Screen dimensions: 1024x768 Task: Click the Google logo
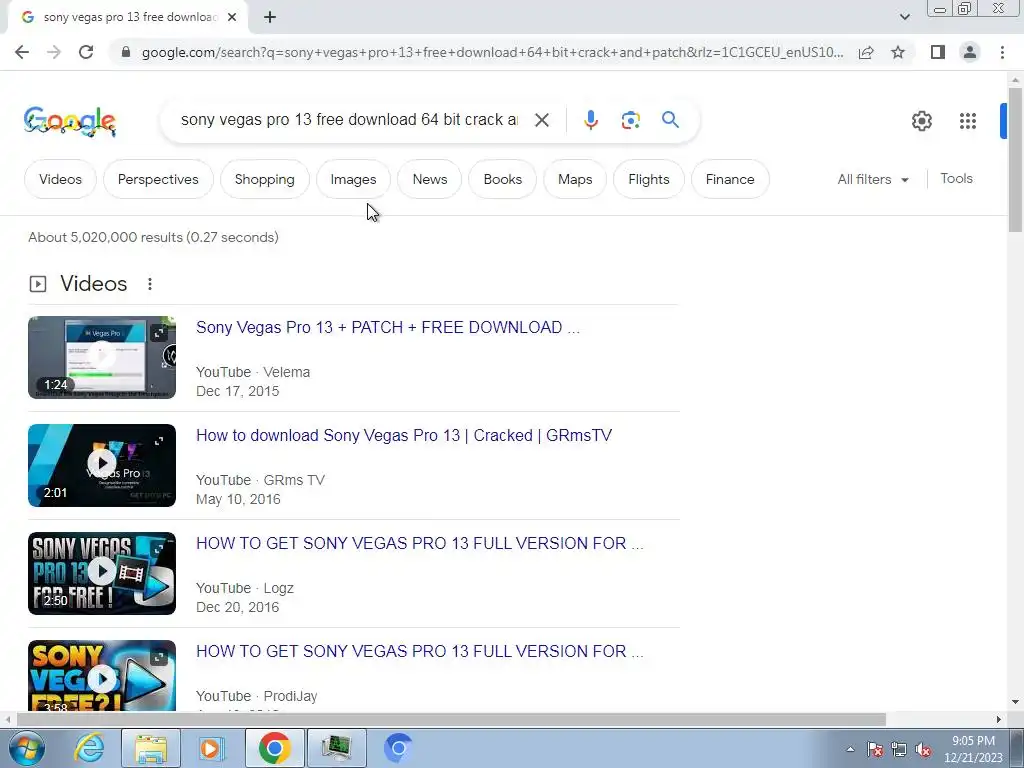70,121
